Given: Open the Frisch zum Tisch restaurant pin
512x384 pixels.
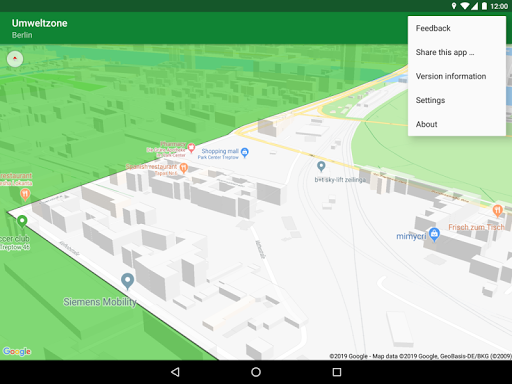Looking at the screenshot, I should pyautogui.click(x=497, y=211).
